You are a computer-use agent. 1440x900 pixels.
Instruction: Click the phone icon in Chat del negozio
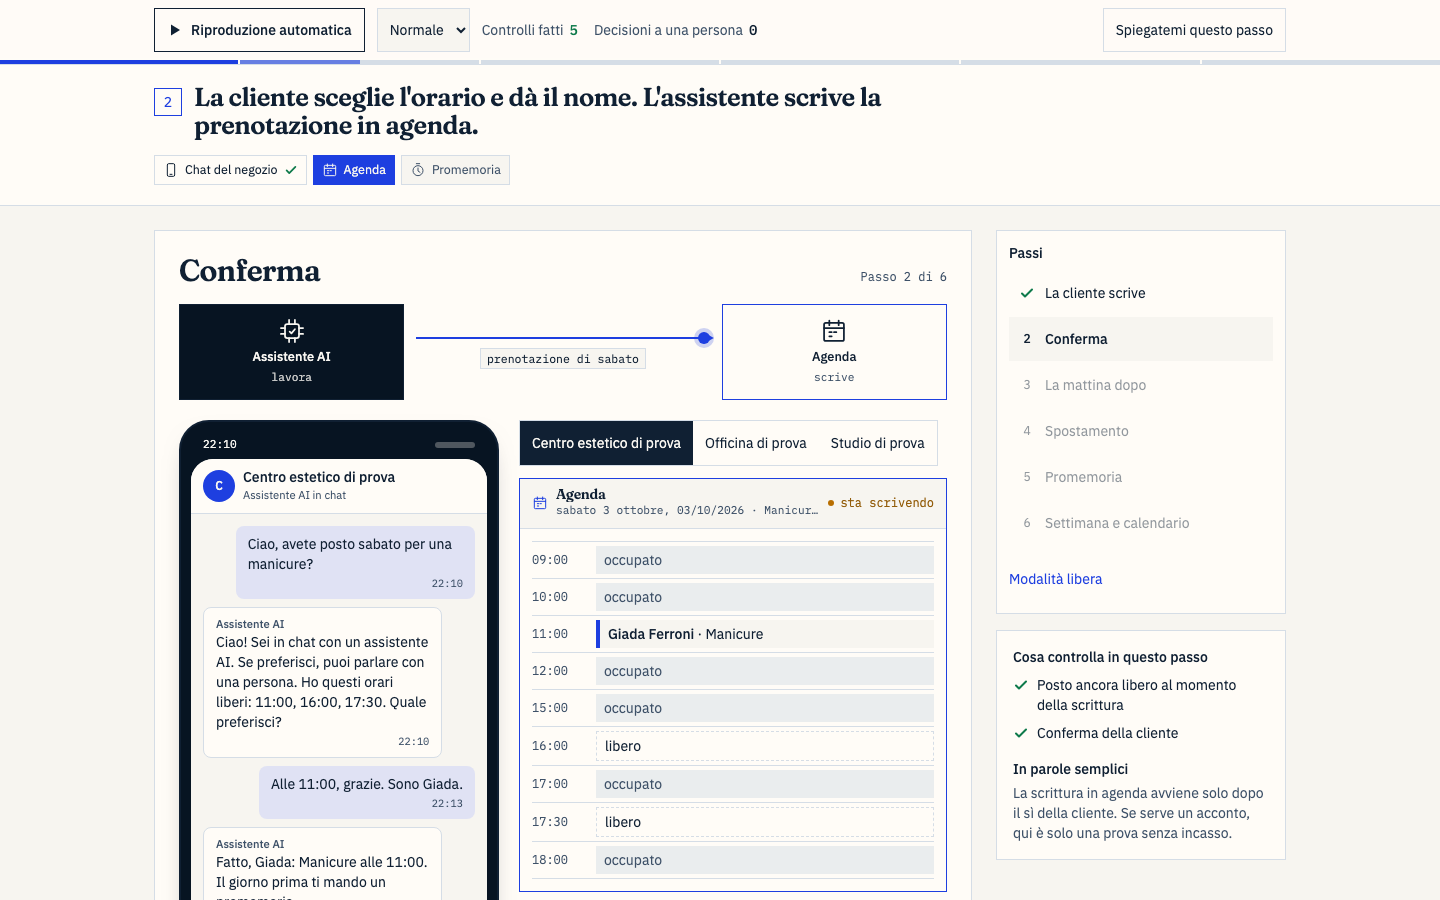171,170
